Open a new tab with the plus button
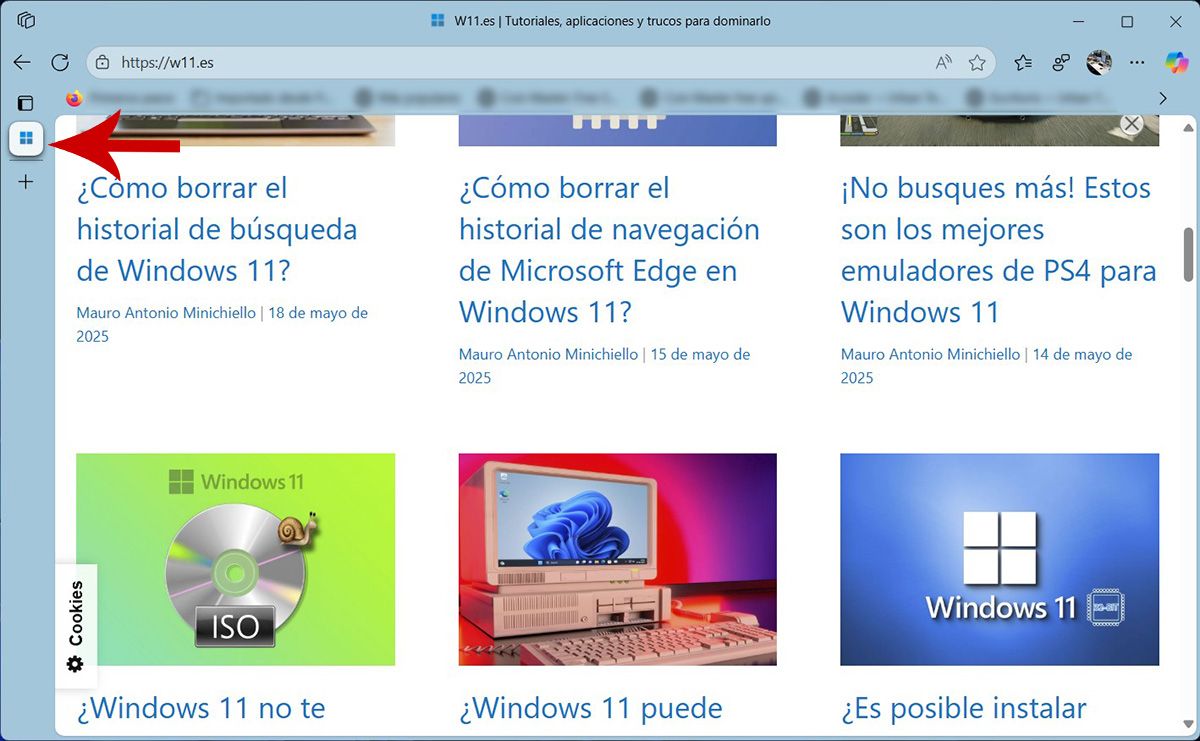Screen dimensions: 1200x741 [26, 181]
